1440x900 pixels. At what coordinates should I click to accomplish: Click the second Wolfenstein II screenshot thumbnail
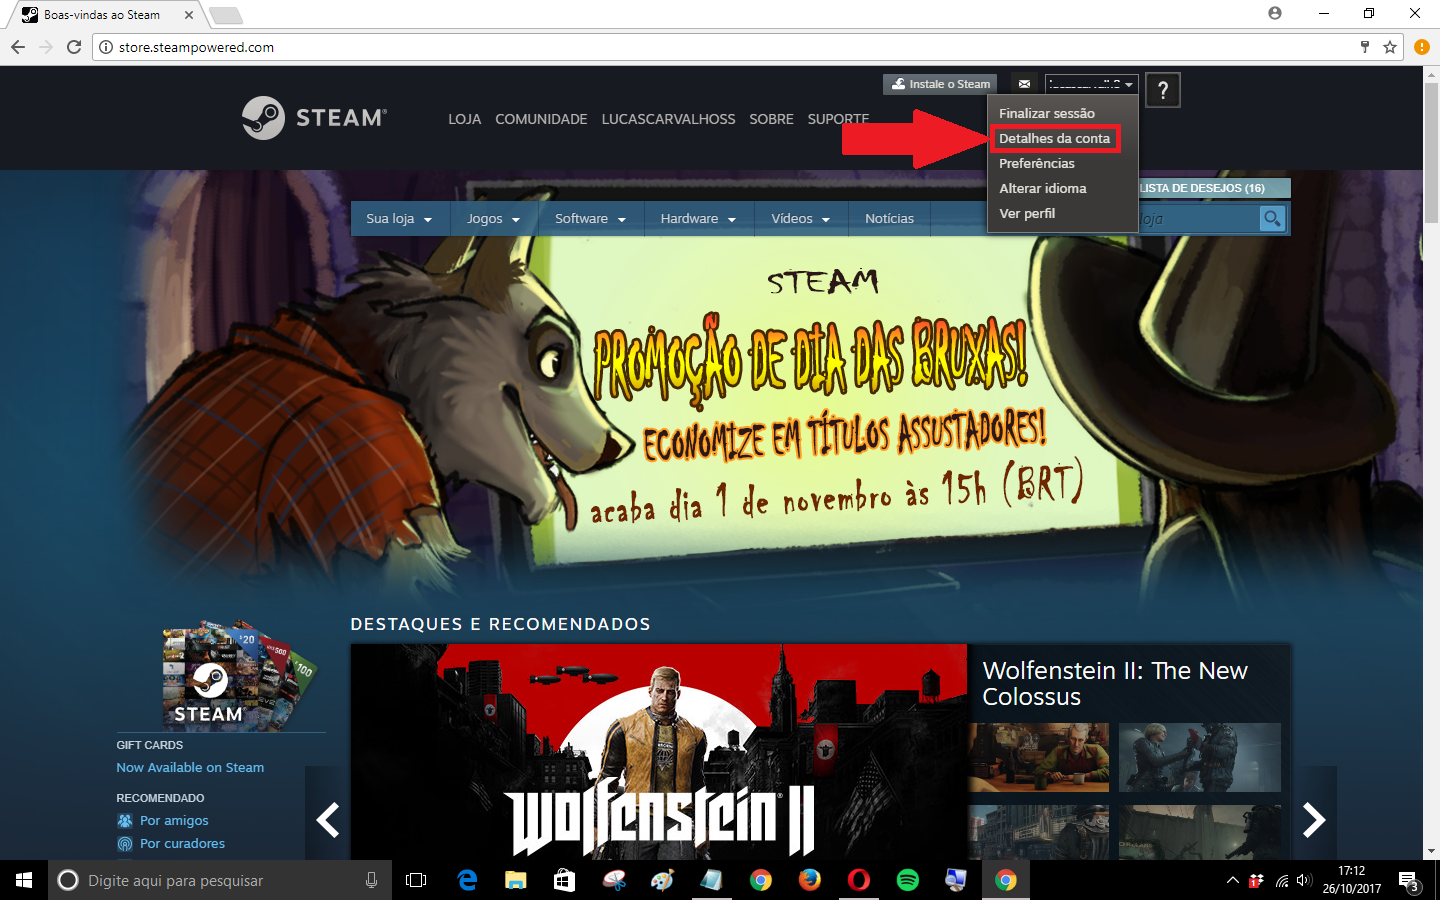coord(1200,758)
